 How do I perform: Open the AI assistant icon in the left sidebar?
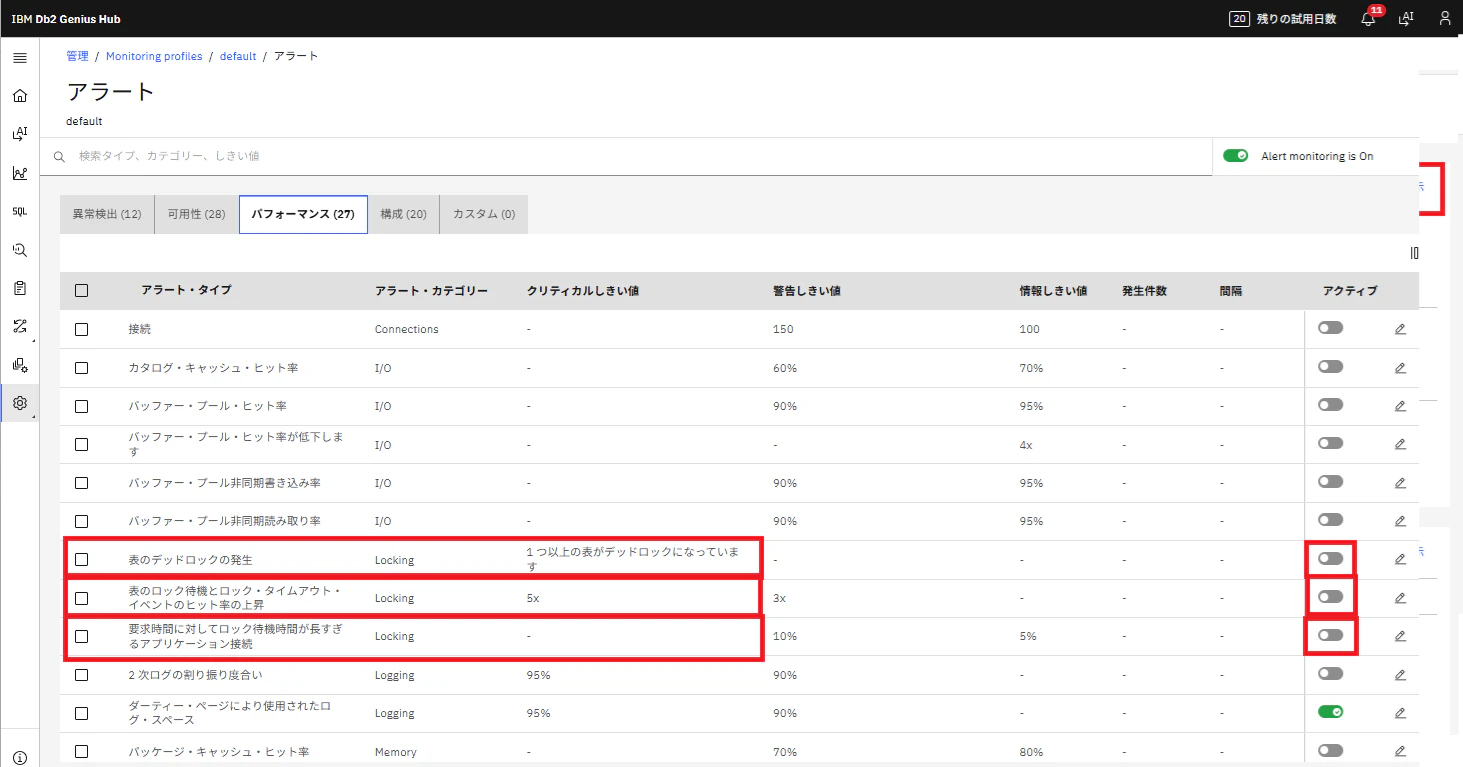(x=20, y=134)
